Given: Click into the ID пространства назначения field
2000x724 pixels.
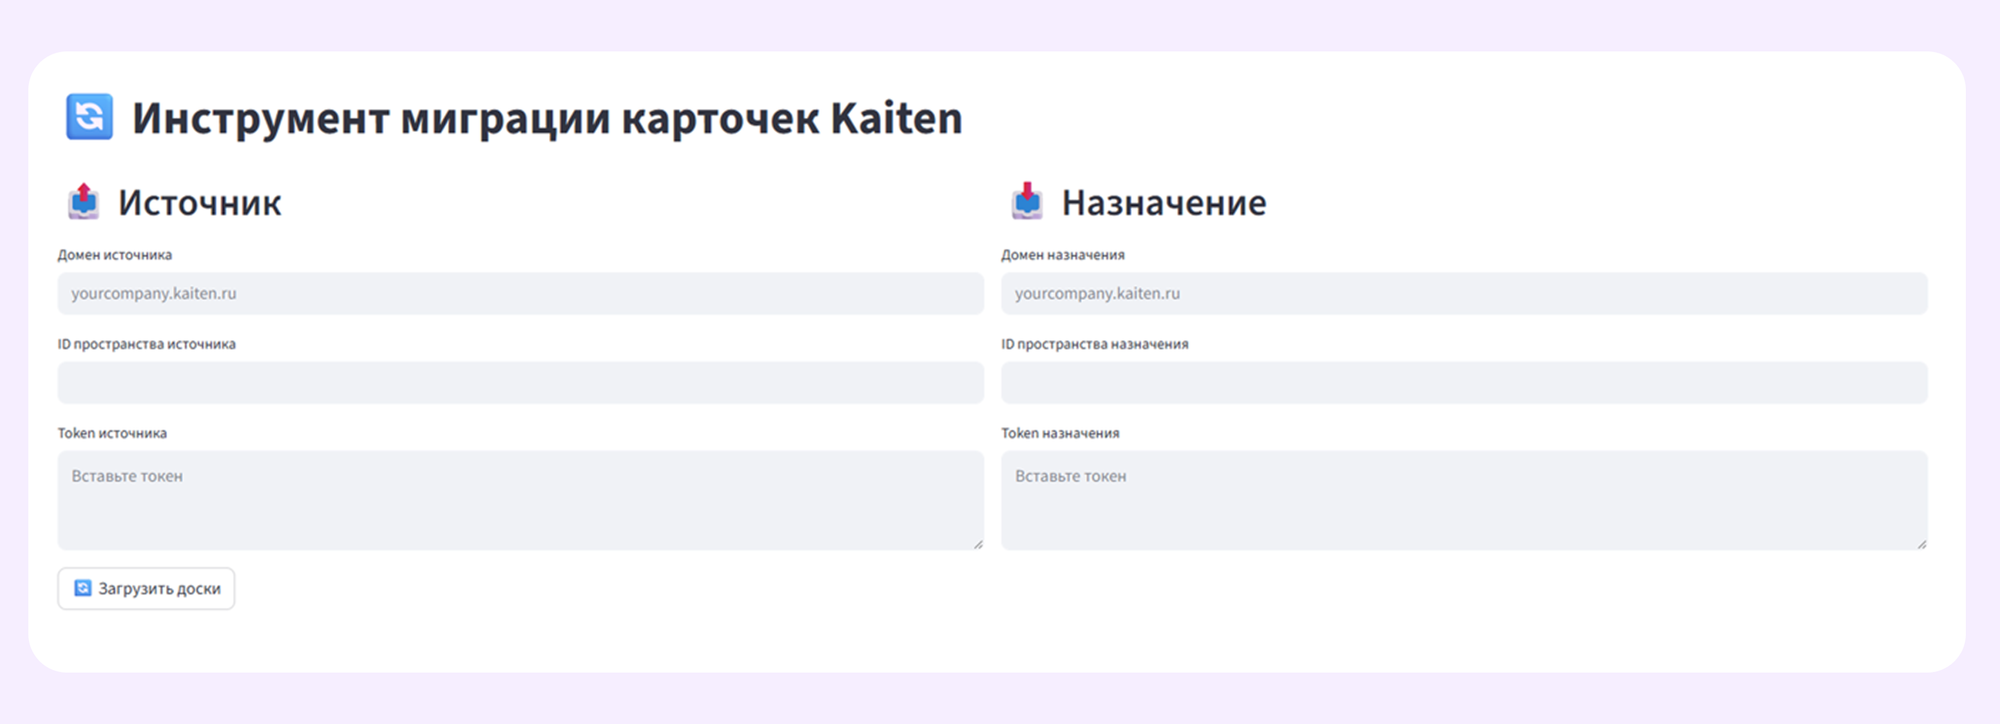Looking at the screenshot, I should click(x=1464, y=383).
